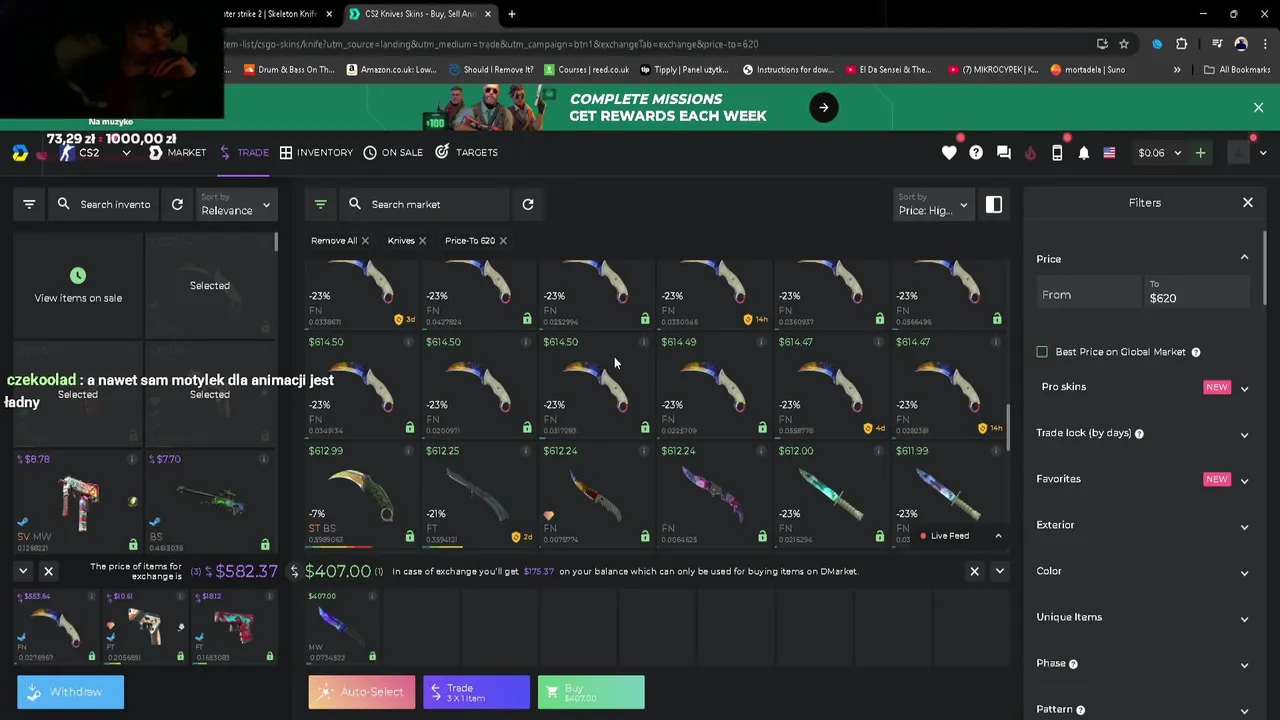Expand the Favorites filter
The width and height of the screenshot is (1280, 720).
[1244, 480]
